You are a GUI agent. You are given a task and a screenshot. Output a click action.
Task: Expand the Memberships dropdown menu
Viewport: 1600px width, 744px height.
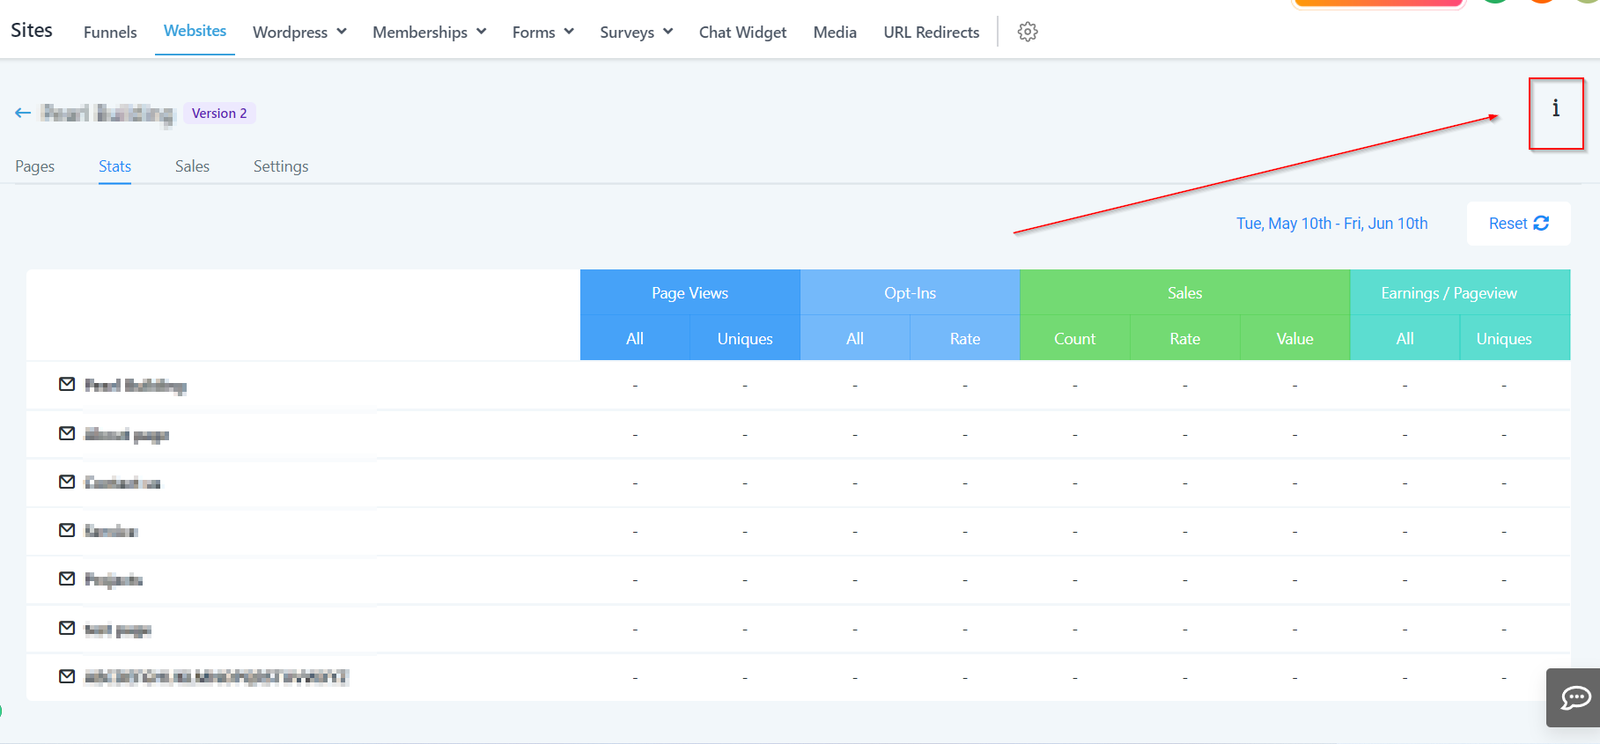click(x=429, y=32)
